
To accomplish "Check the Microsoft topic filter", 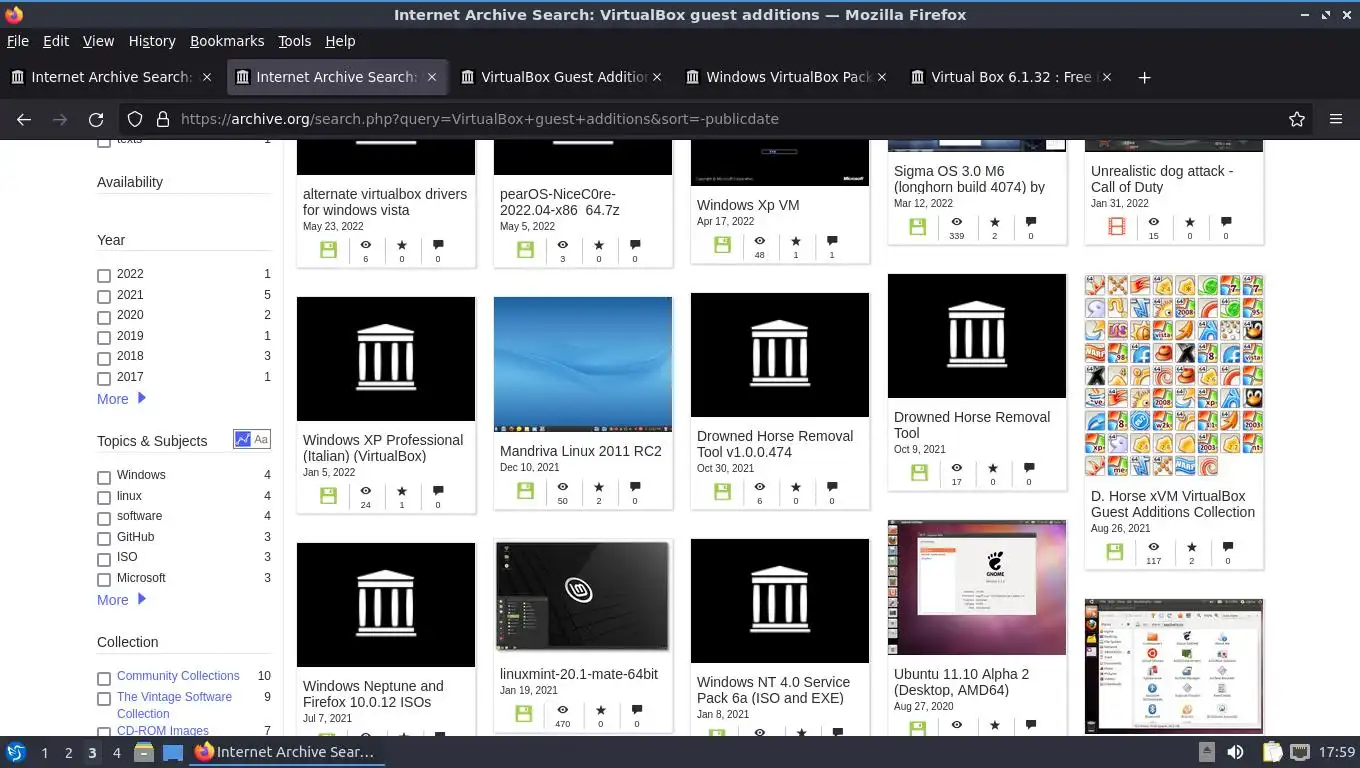I will 104,579.
